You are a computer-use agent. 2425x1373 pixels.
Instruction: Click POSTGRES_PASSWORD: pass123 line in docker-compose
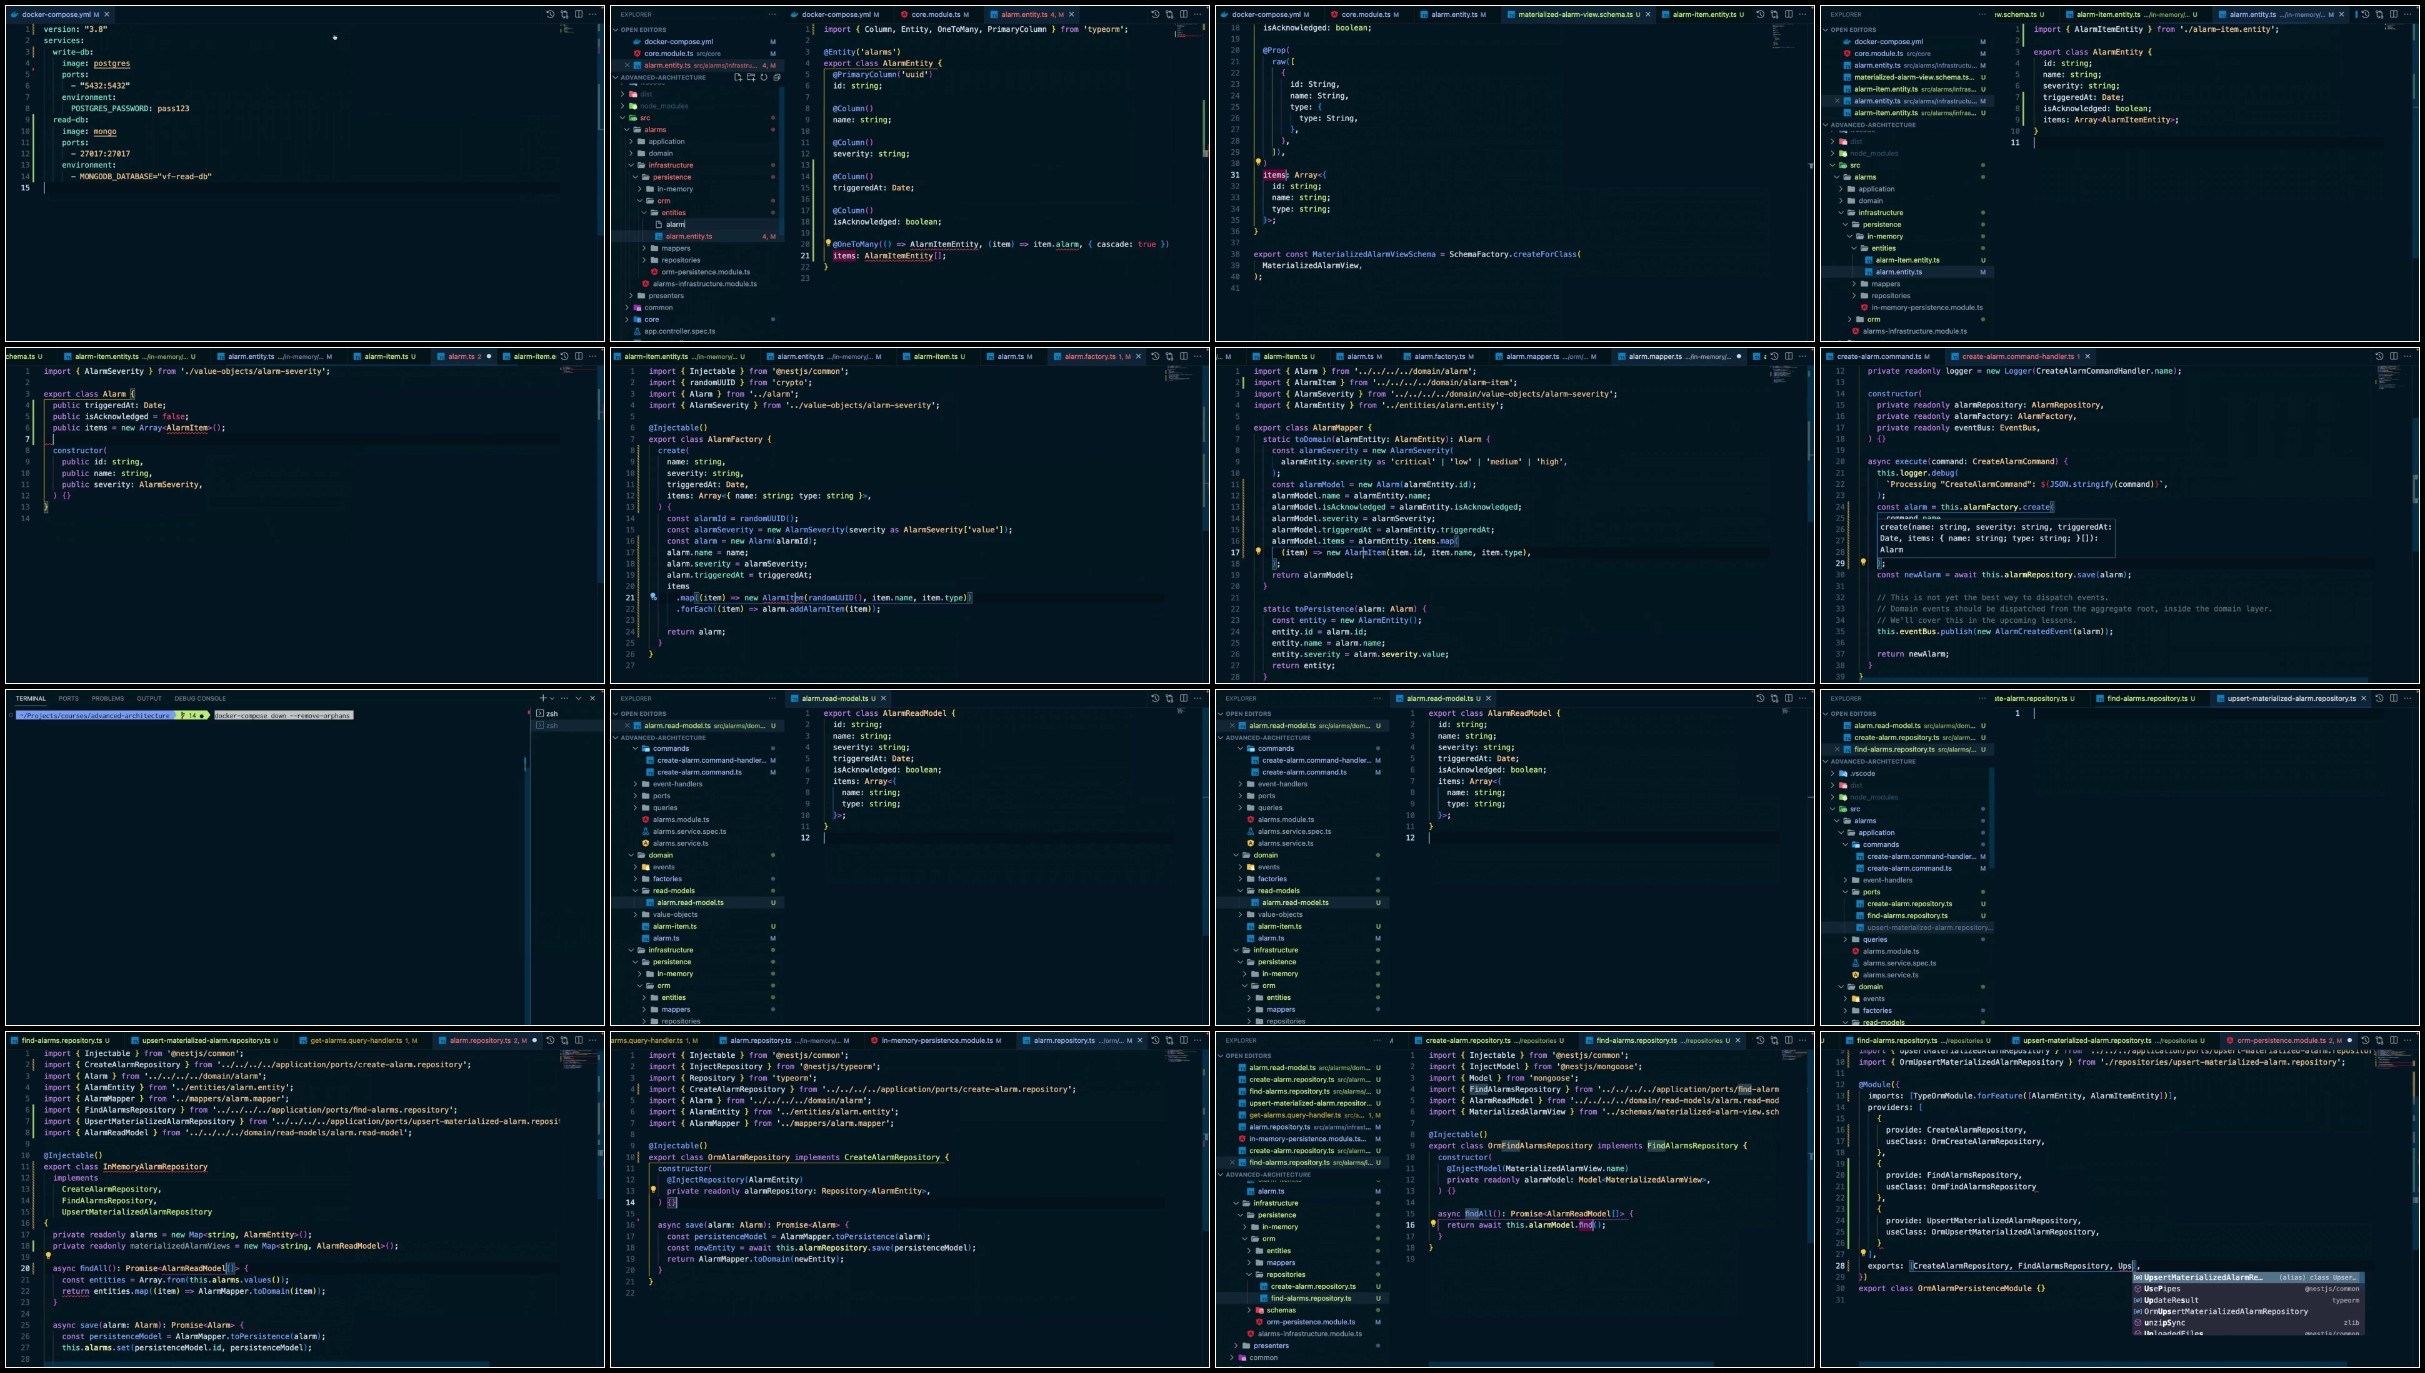(x=130, y=108)
